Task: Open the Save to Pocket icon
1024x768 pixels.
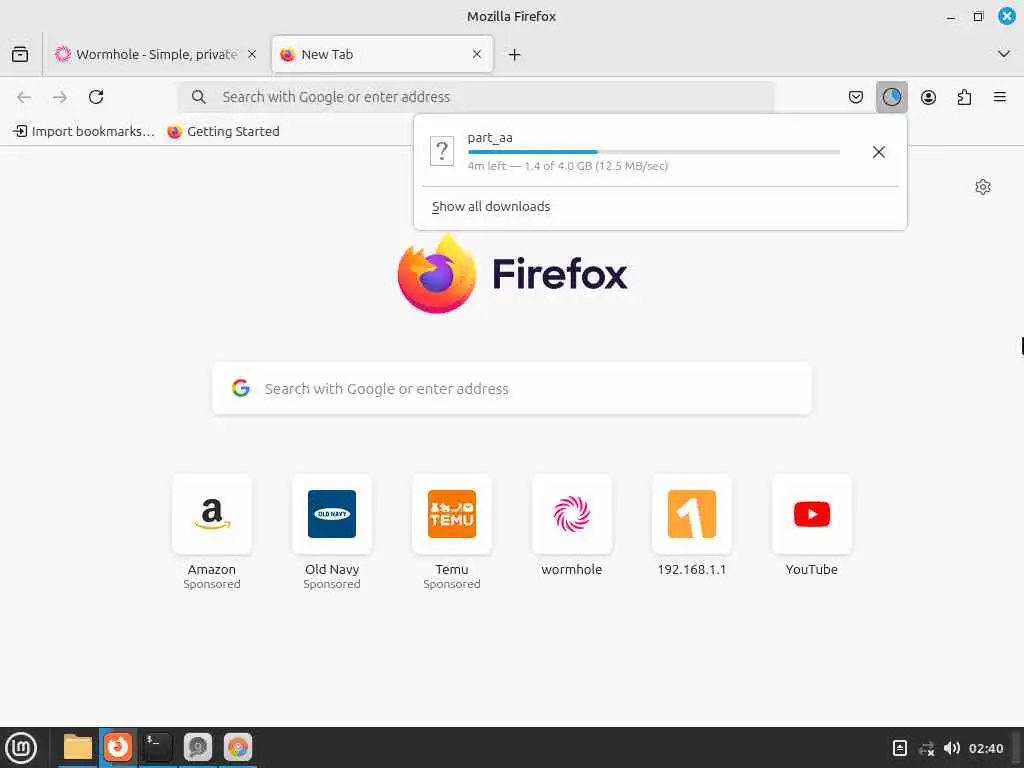Action: pos(856,97)
